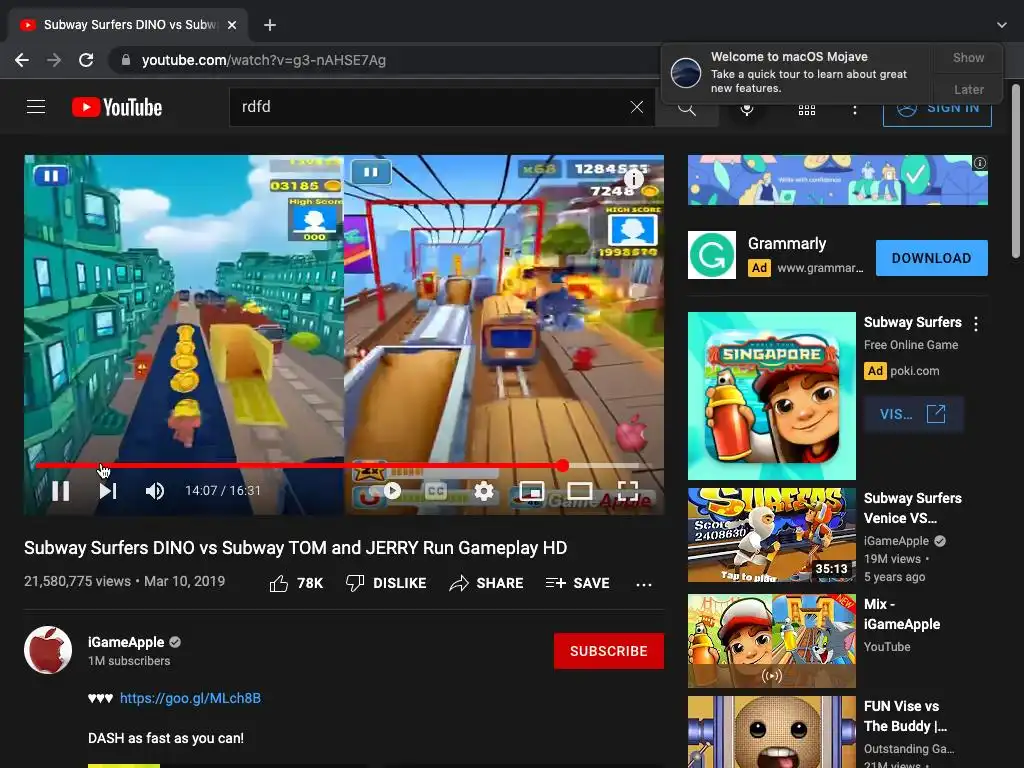
Task: Click the video info card icon
Action: (x=634, y=178)
